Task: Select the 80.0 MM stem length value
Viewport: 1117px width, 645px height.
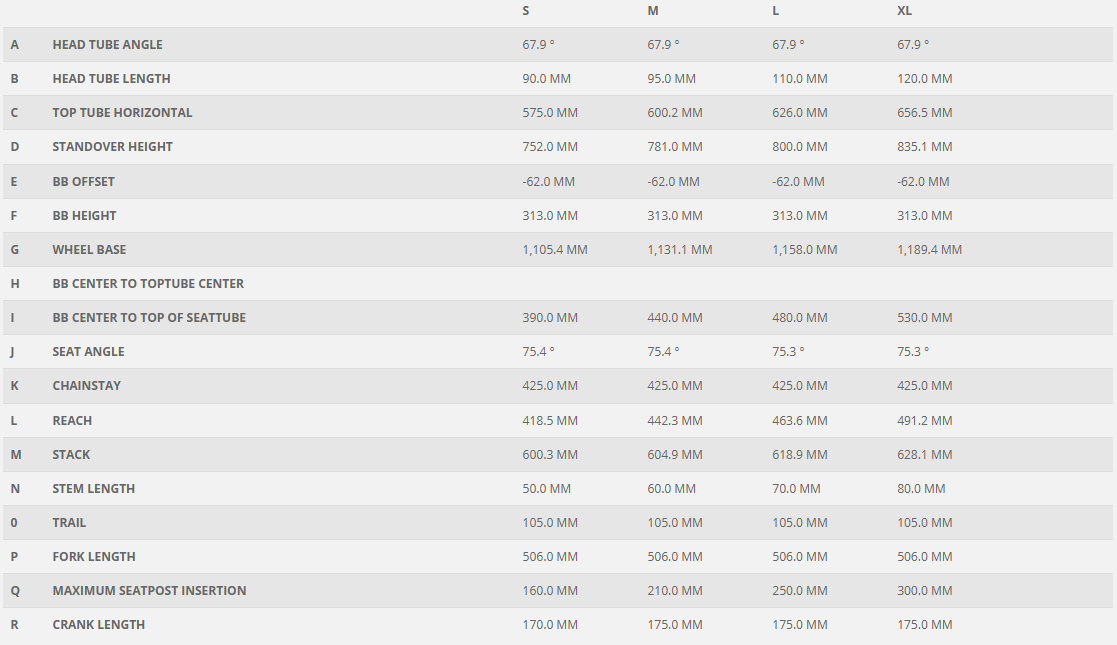Action: pos(921,489)
